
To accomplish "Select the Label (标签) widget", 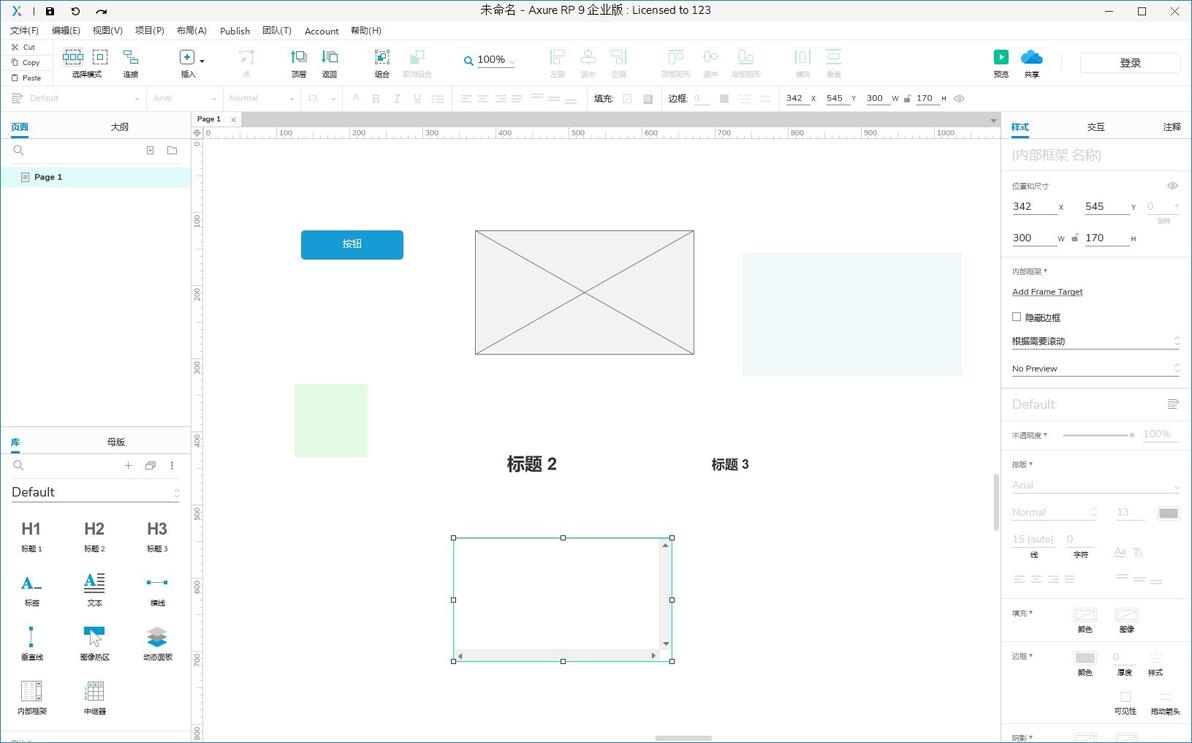I will pos(31,590).
